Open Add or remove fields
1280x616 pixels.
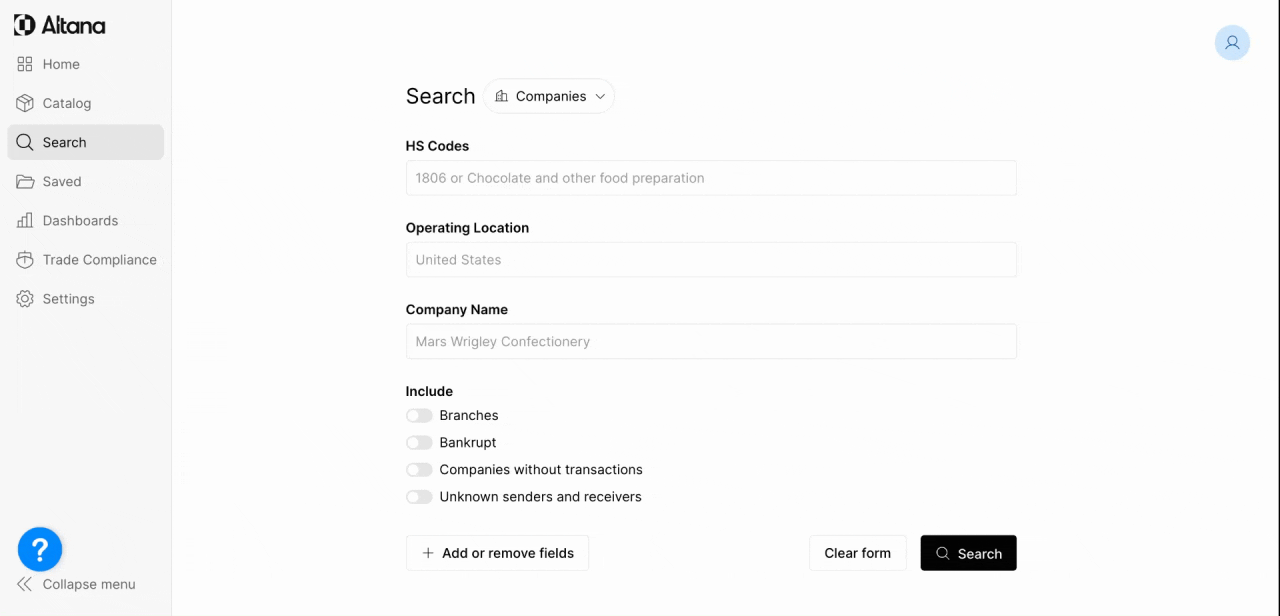point(497,553)
